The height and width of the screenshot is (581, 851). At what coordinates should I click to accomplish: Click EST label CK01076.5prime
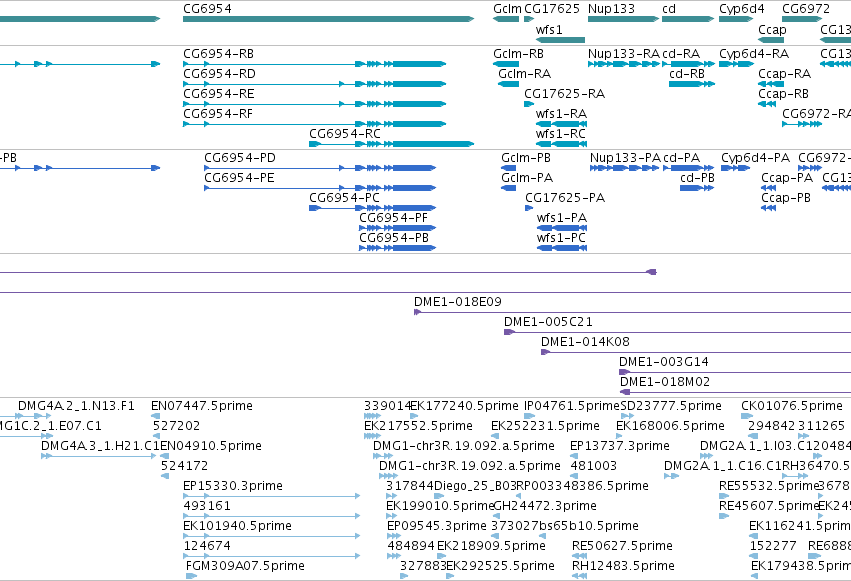pos(792,406)
